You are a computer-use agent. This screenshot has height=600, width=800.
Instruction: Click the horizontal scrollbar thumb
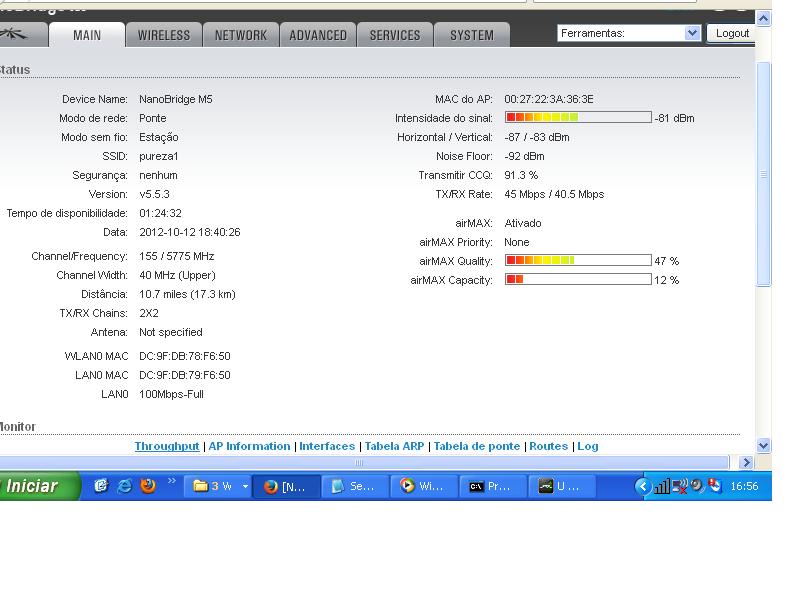(x=363, y=462)
